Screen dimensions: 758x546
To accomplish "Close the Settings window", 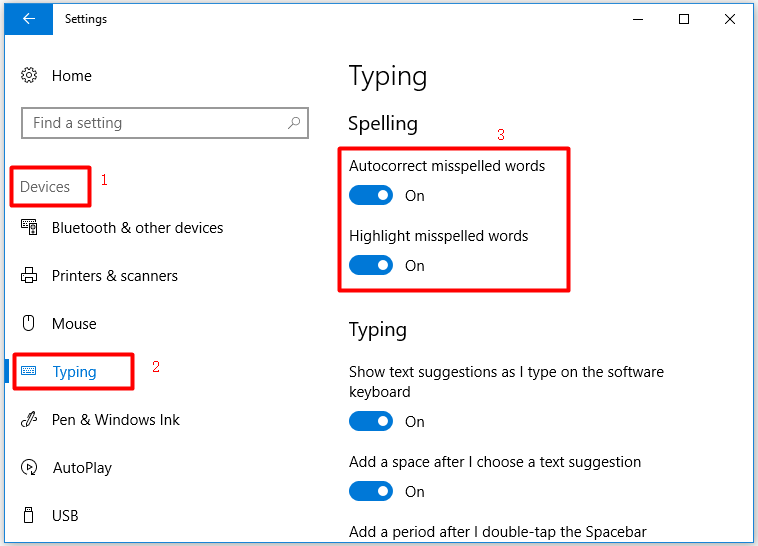I will point(730,19).
